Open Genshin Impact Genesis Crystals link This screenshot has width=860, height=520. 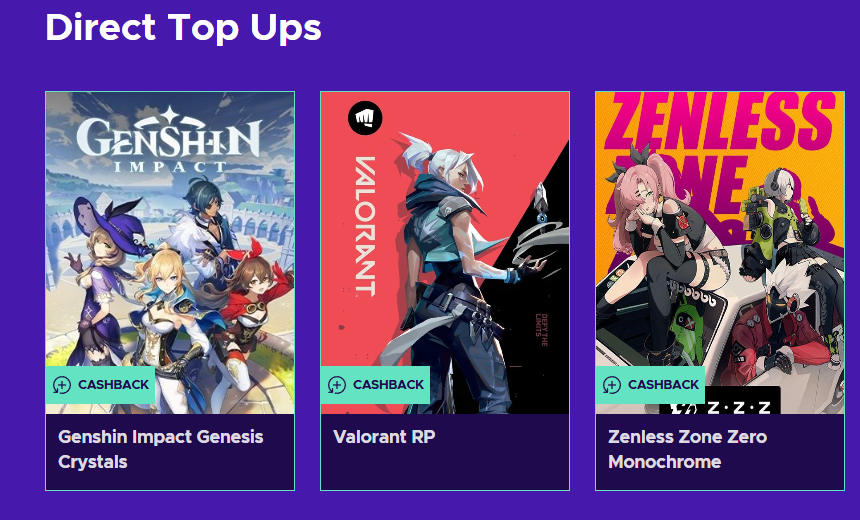160,449
